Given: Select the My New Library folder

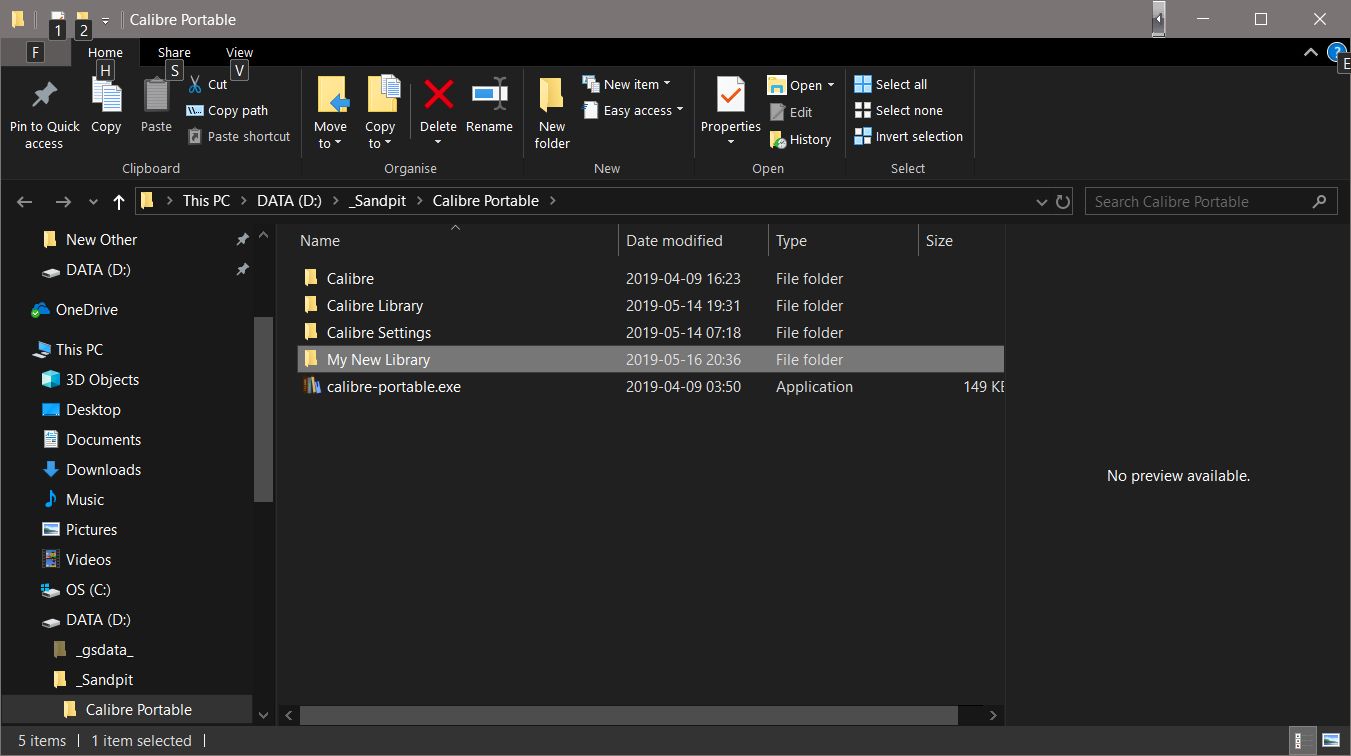Looking at the screenshot, I should (650, 360).
